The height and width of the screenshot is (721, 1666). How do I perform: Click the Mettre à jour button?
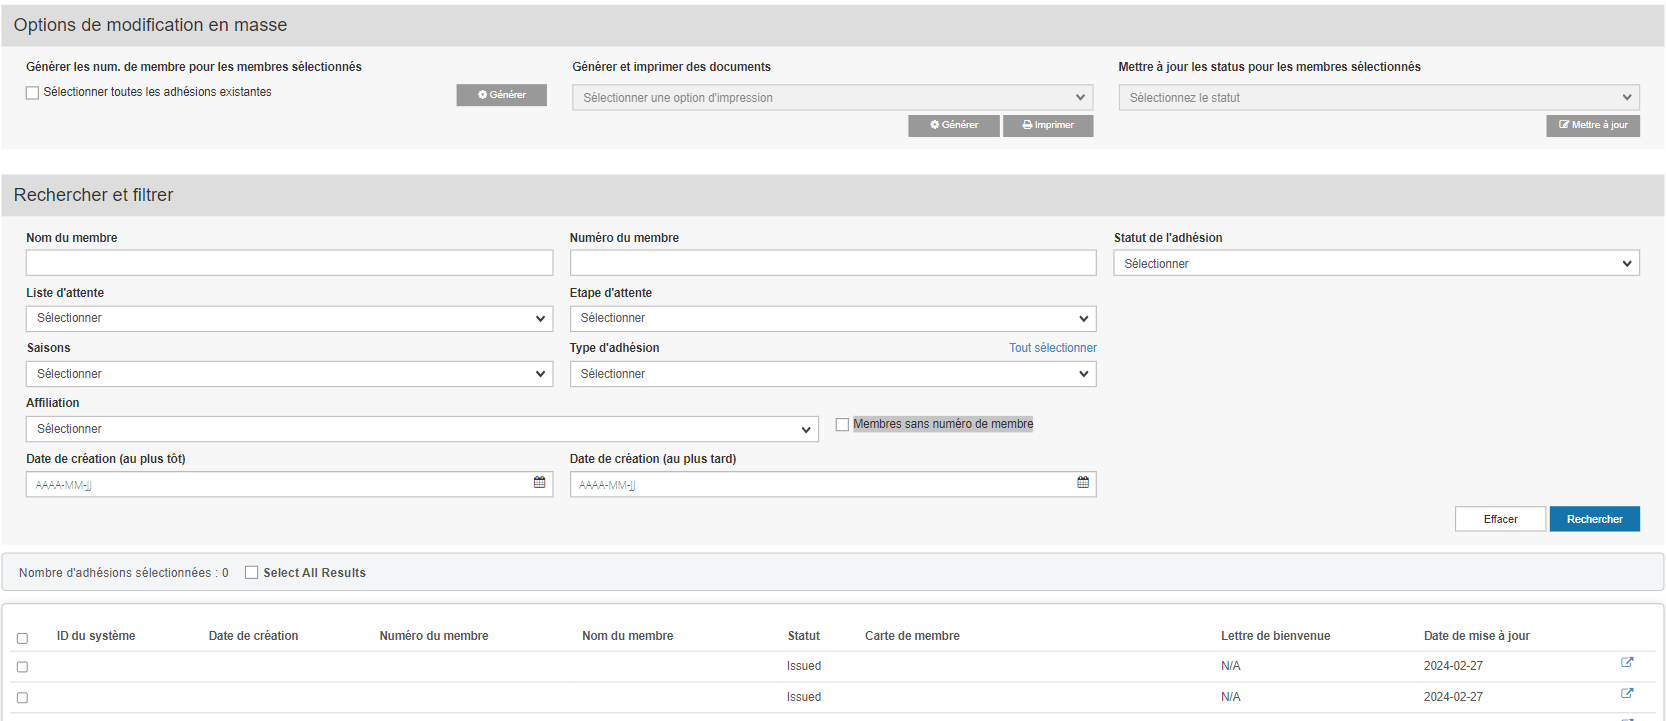tap(1592, 125)
